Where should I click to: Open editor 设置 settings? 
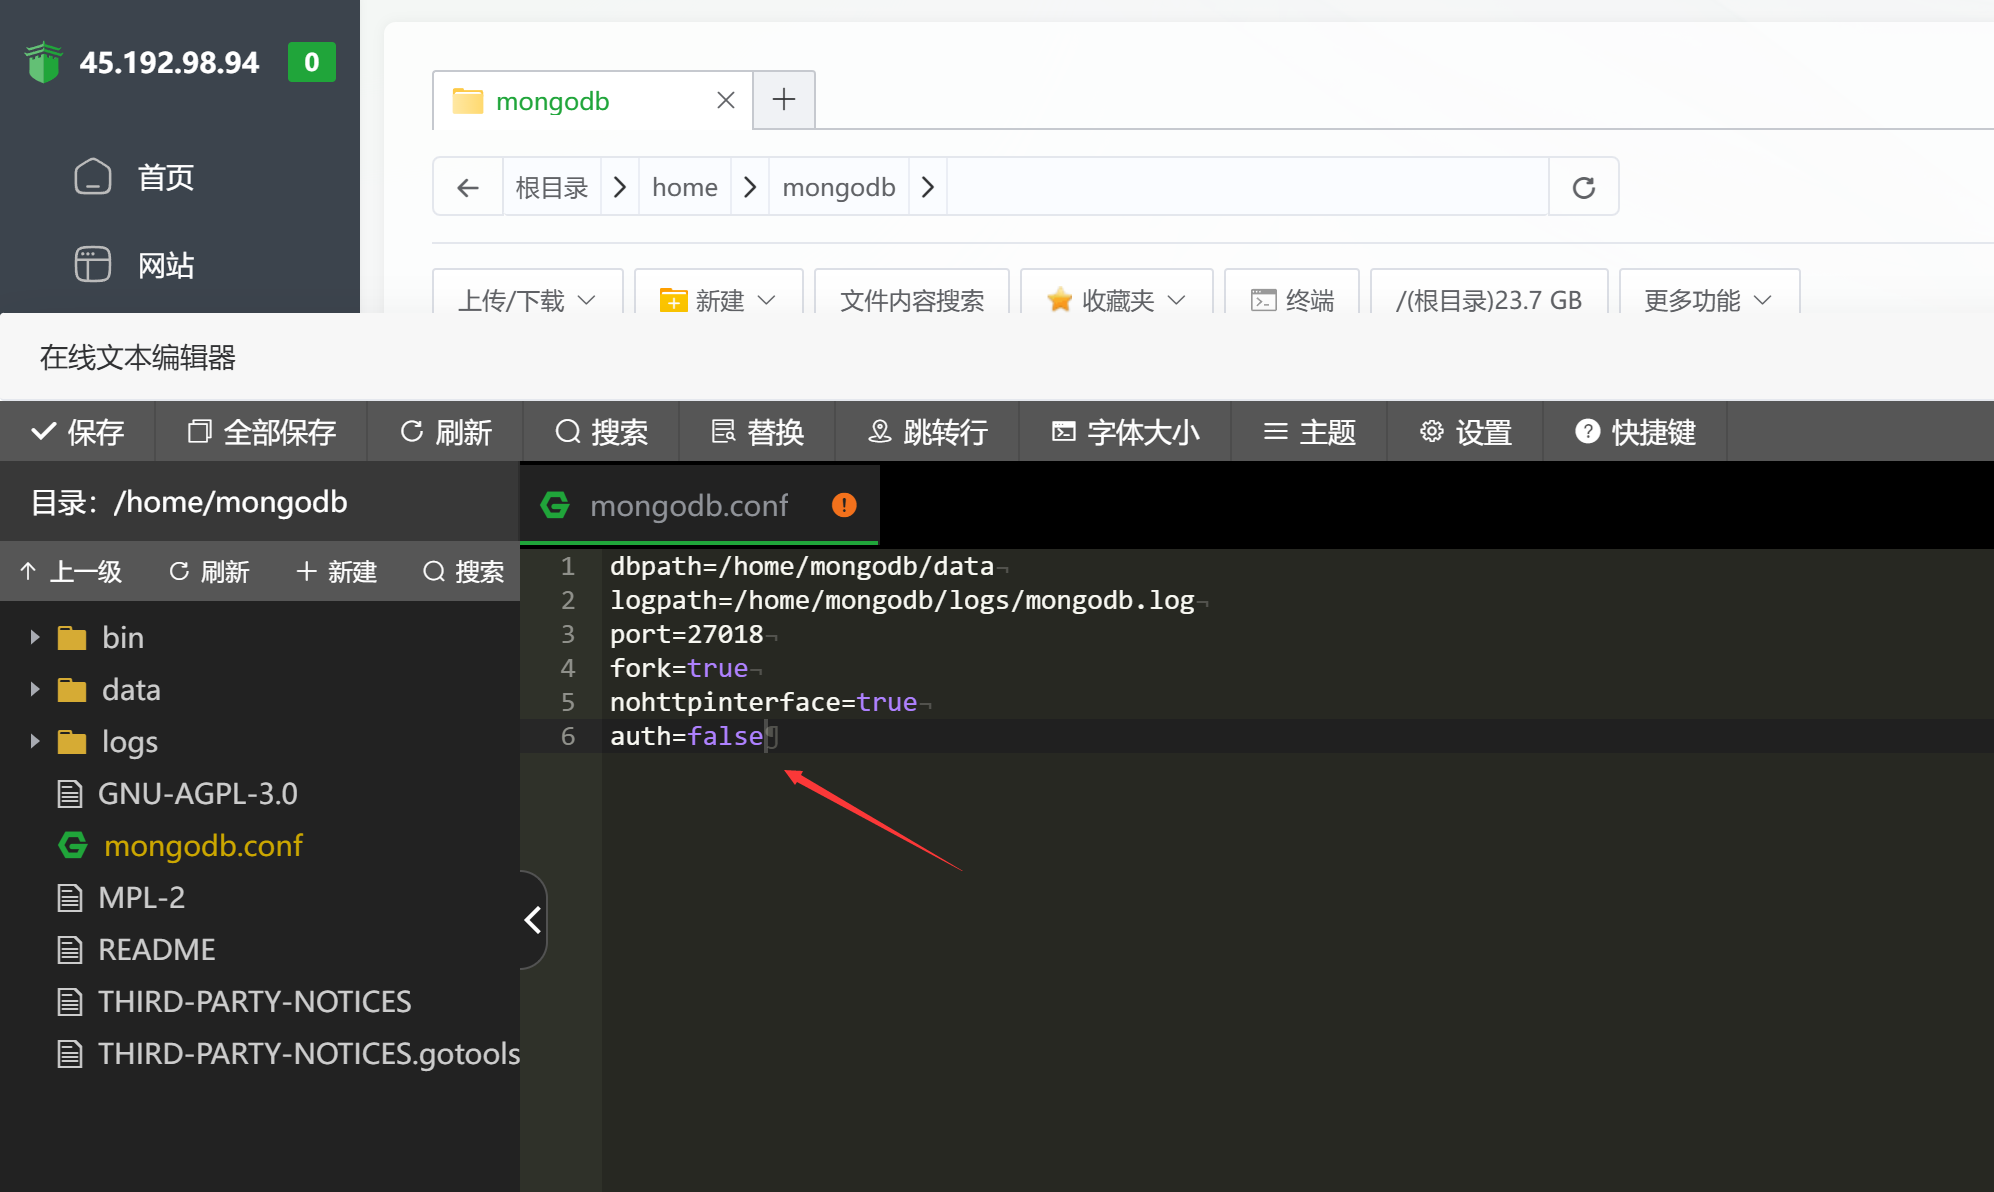pyautogui.click(x=1466, y=432)
